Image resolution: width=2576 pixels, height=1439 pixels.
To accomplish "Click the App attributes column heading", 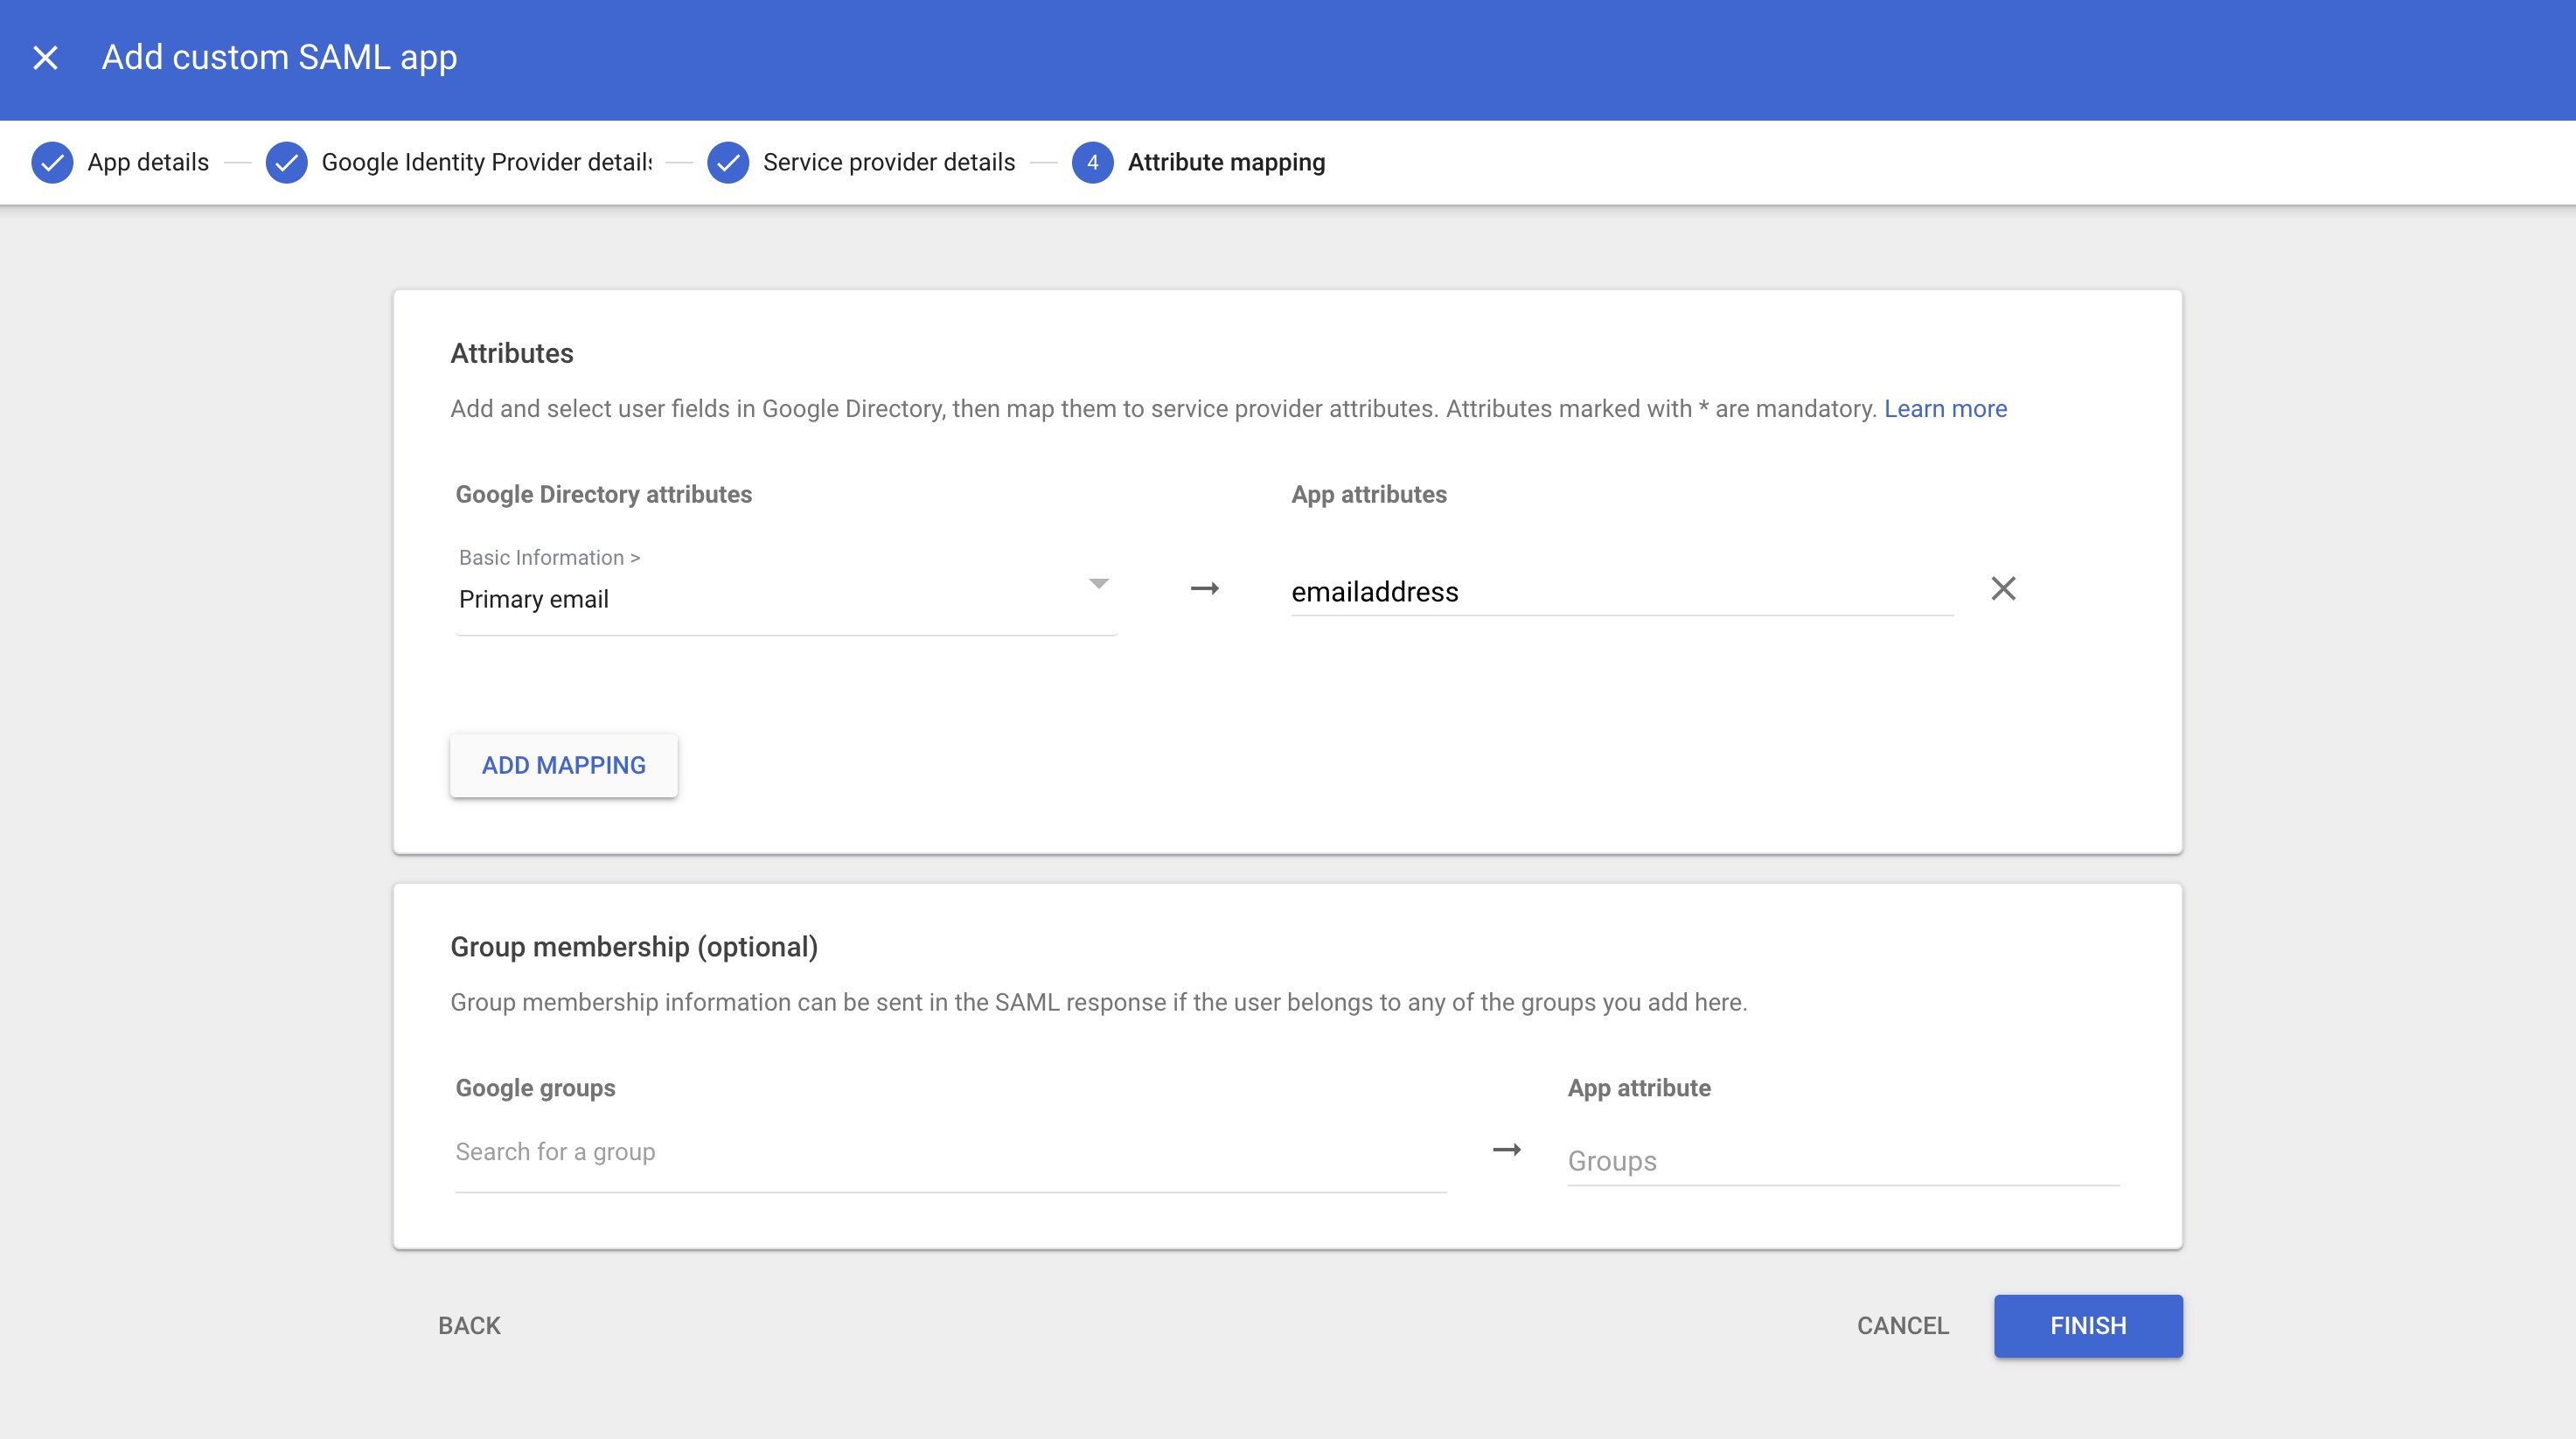I will (1369, 494).
